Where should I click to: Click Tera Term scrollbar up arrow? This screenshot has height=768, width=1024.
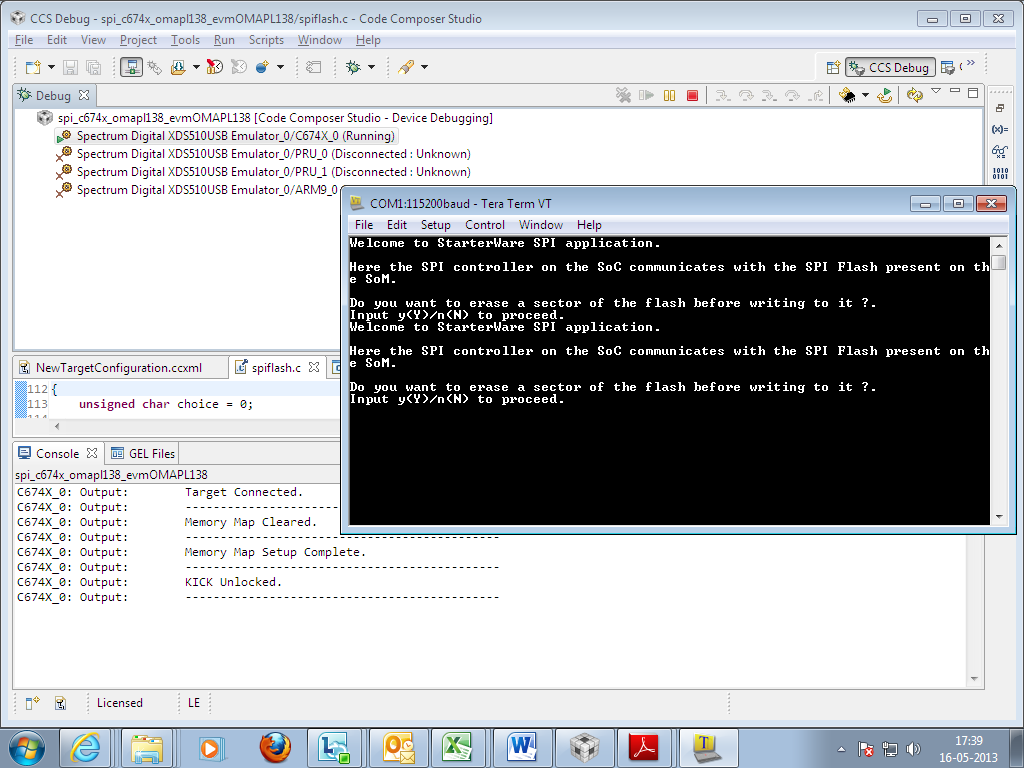click(999, 246)
